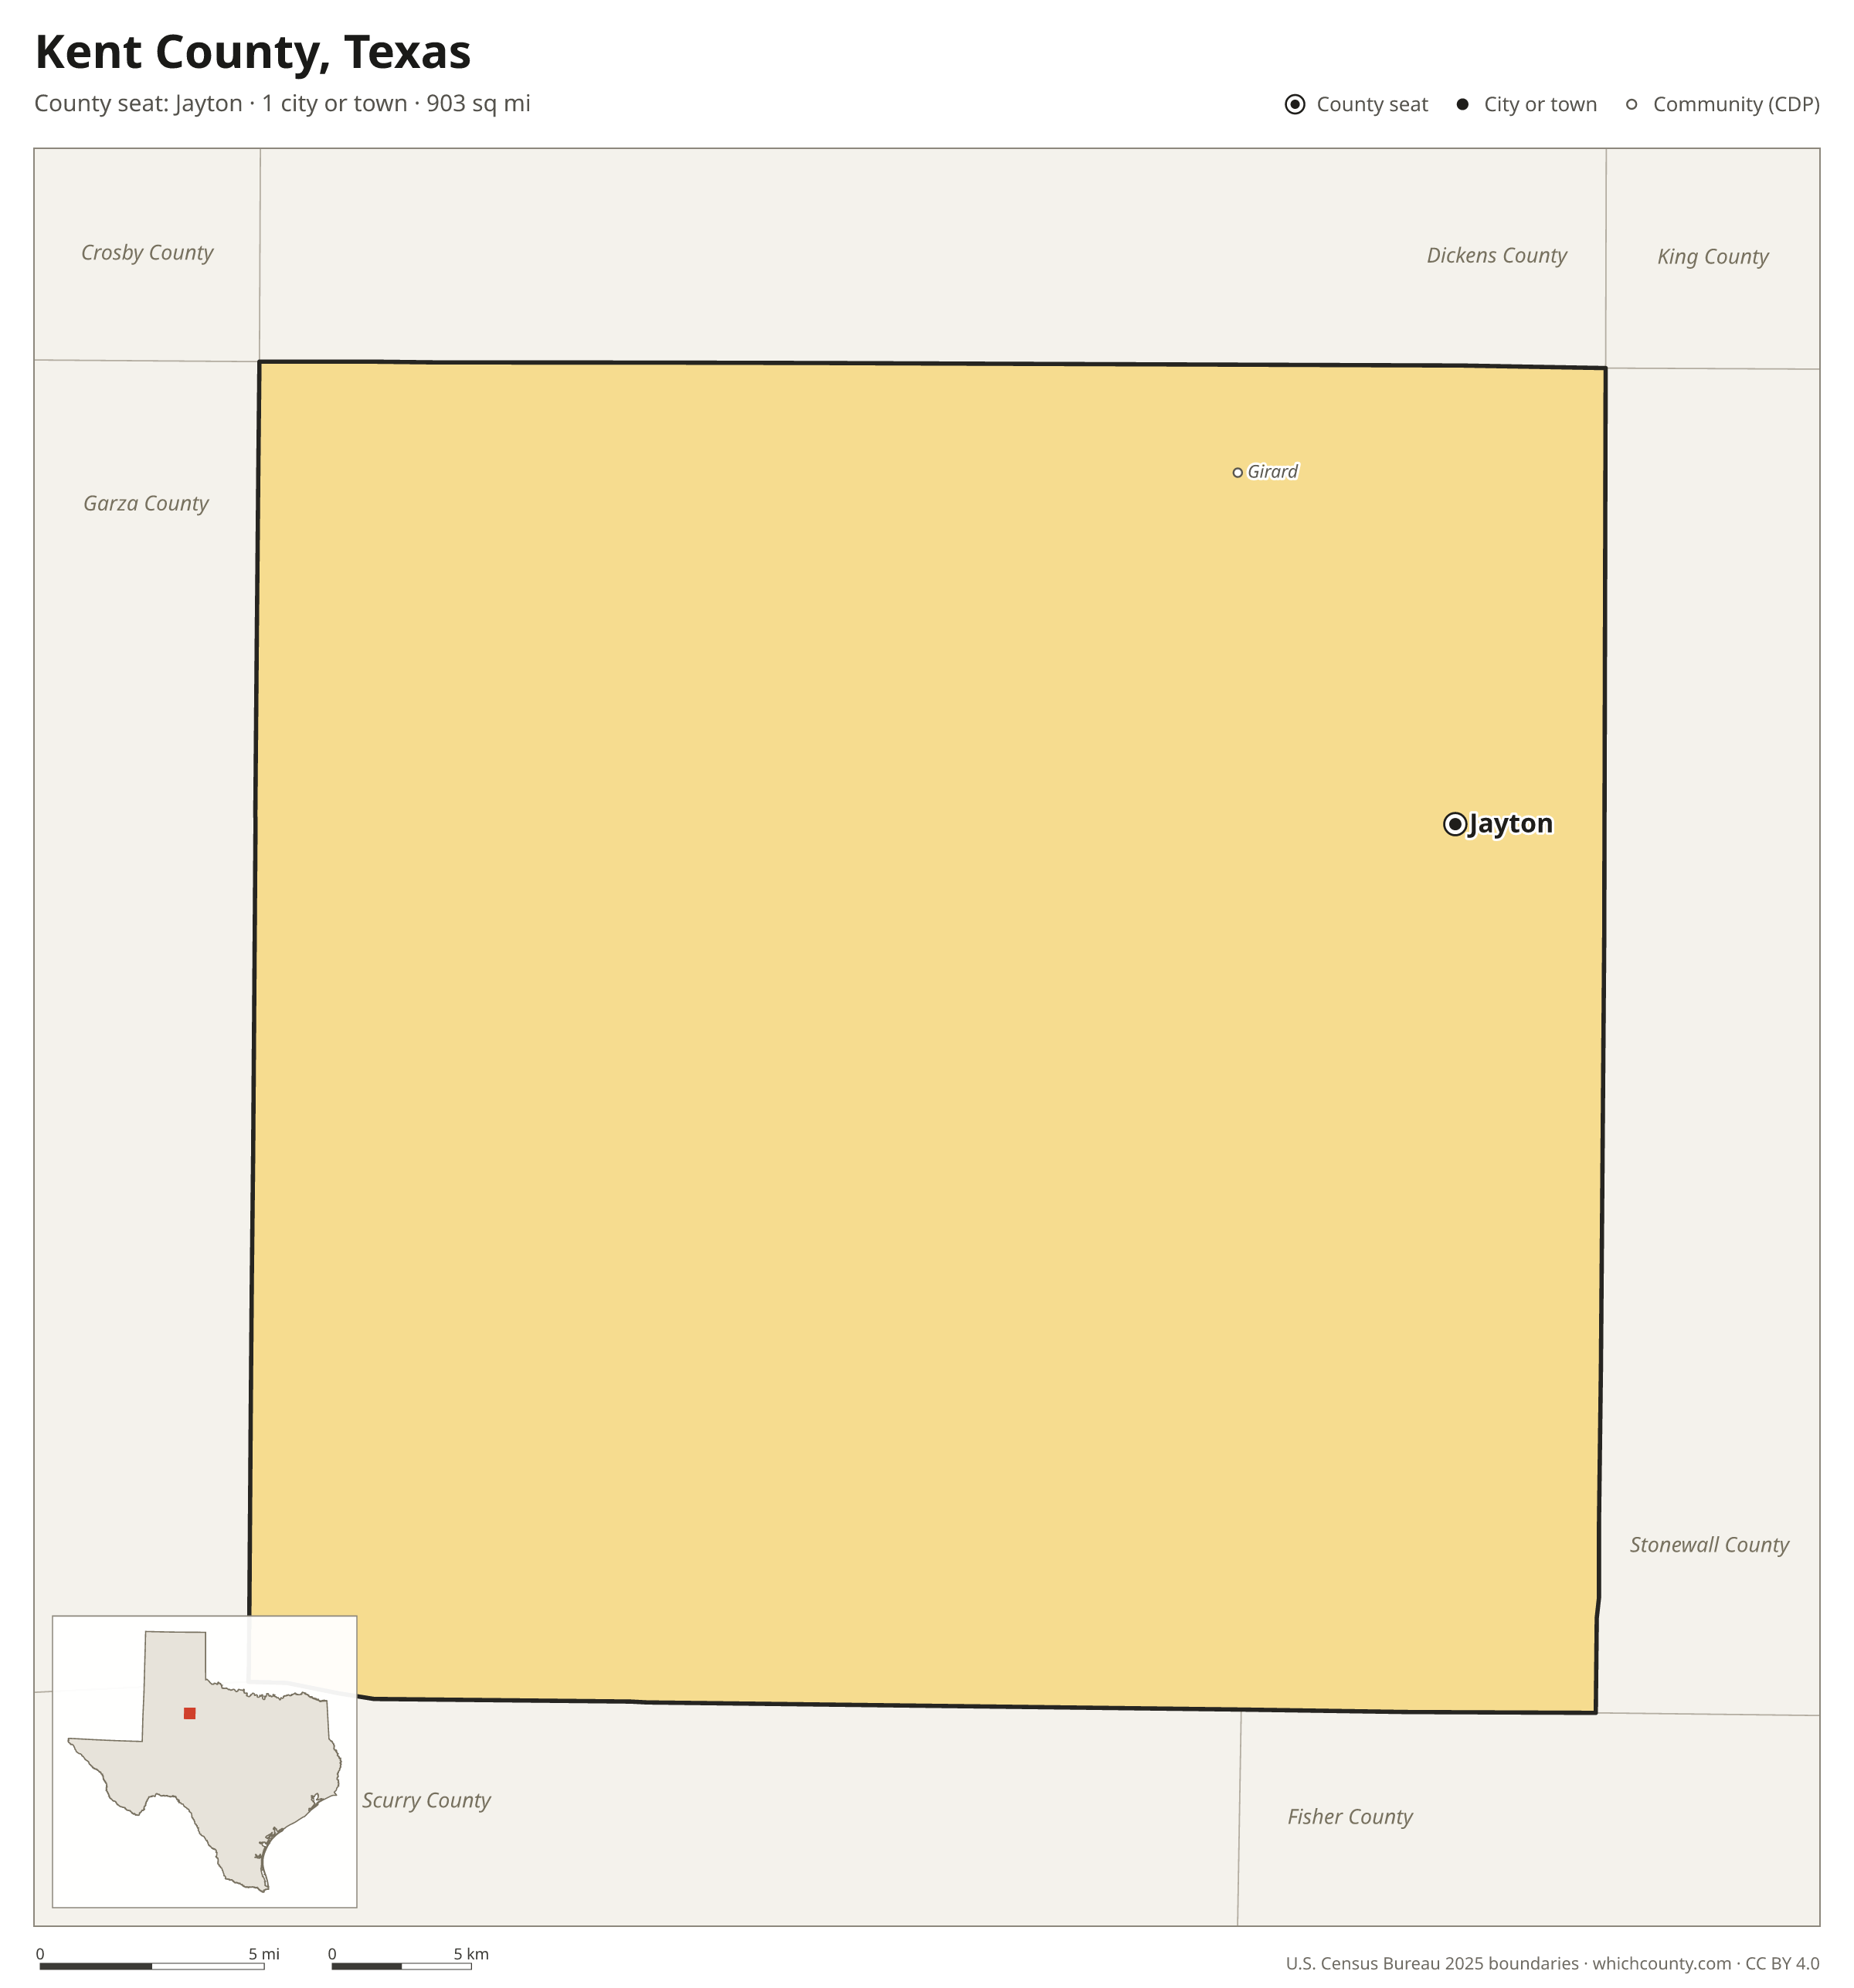Click the City or town legend dot
This screenshot has width=1854, height=1988.
[x=1462, y=104]
